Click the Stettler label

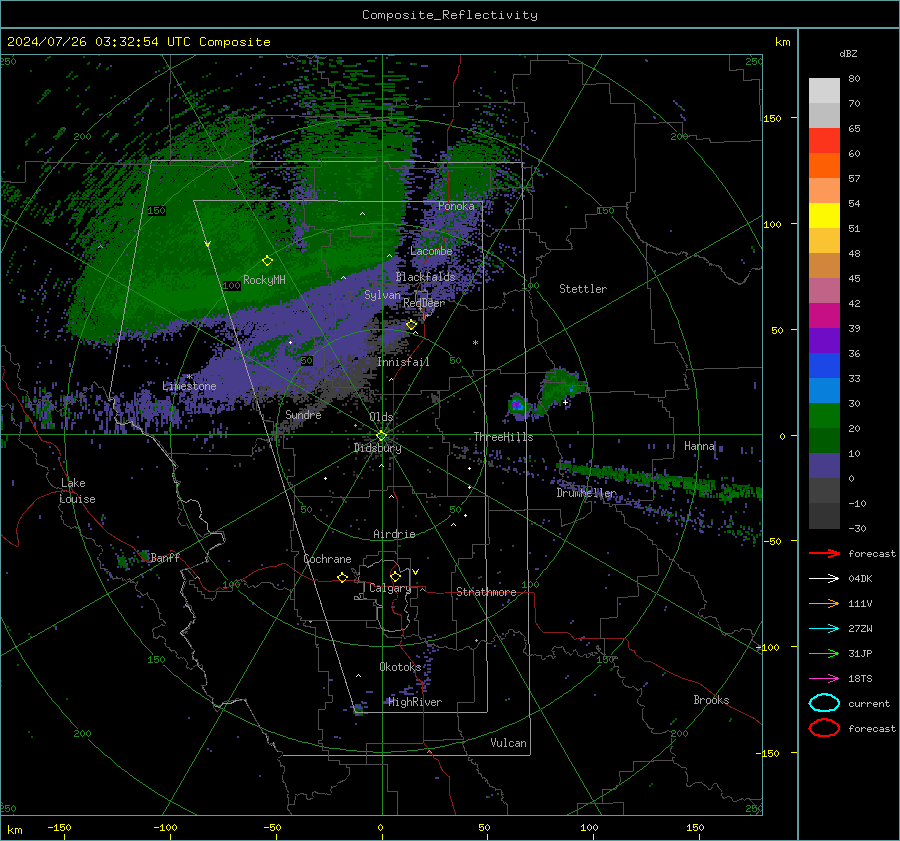(x=583, y=289)
